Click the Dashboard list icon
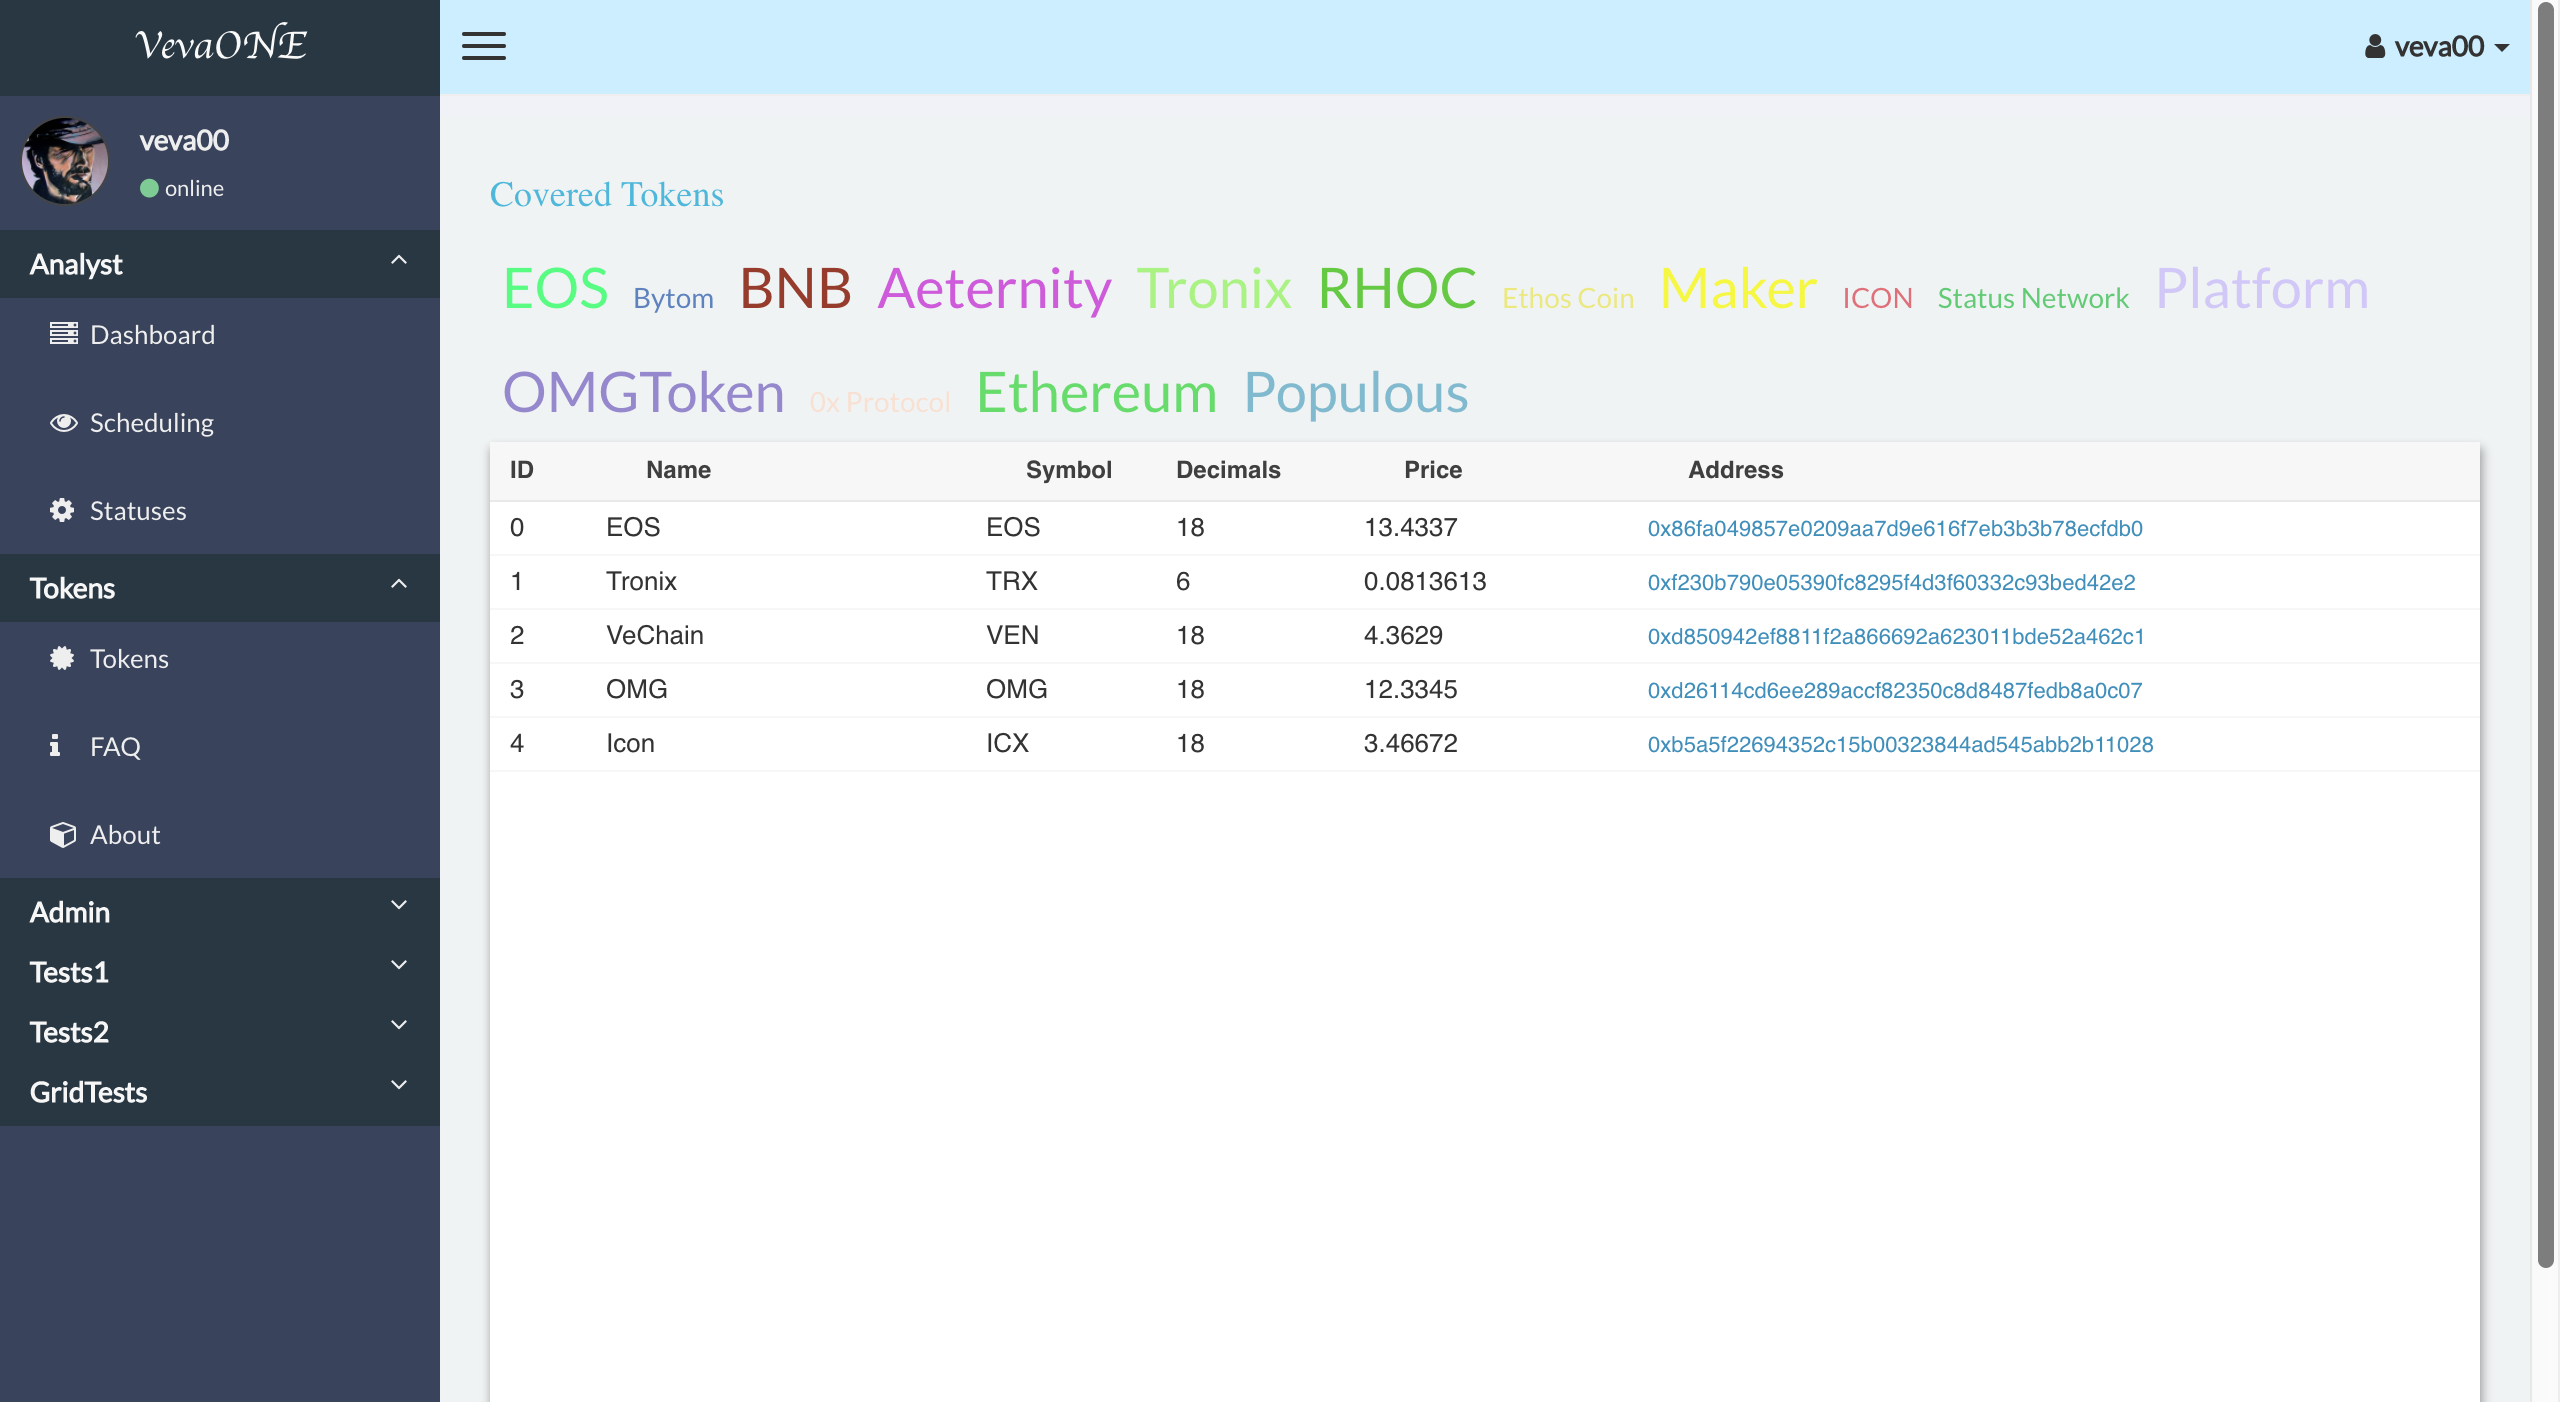Image resolution: width=2560 pixels, height=1402 pixels. point(64,333)
